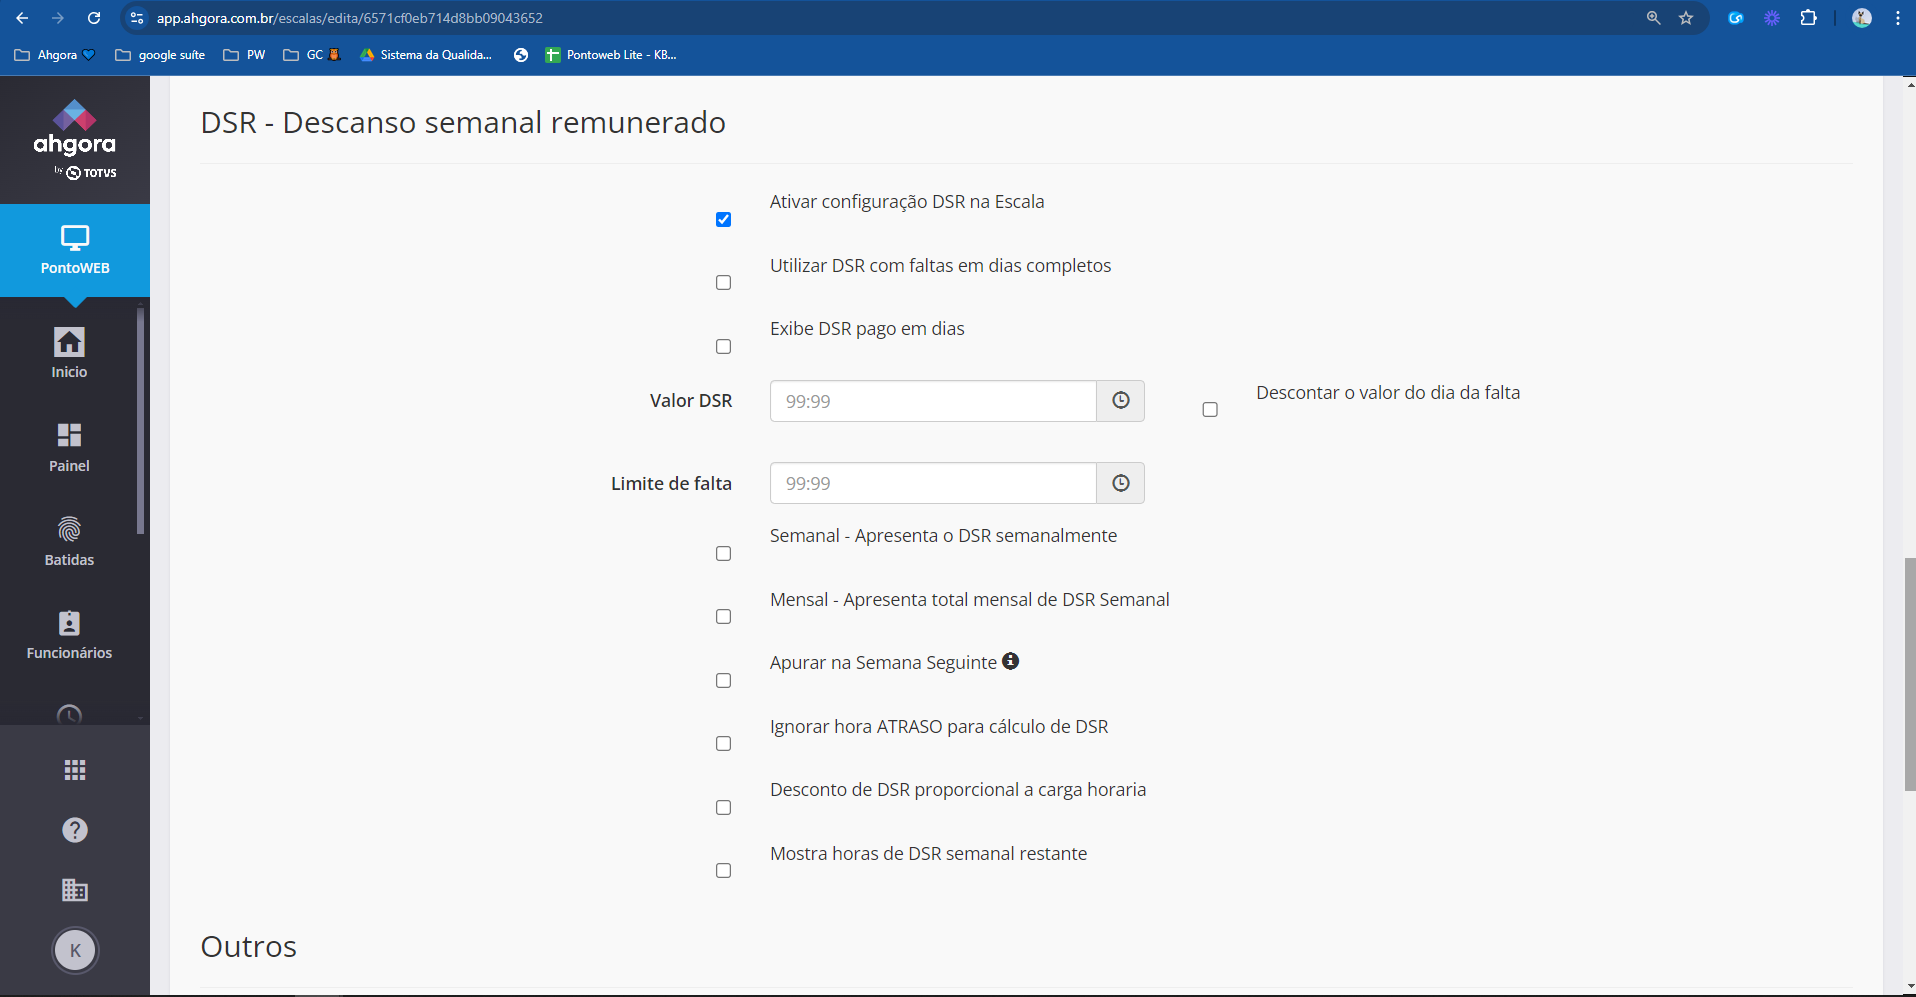Viewport: 1916px width, 997px height.
Task: Open Batidas fingerprint icon
Action: pyautogui.click(x=69, y=541)
